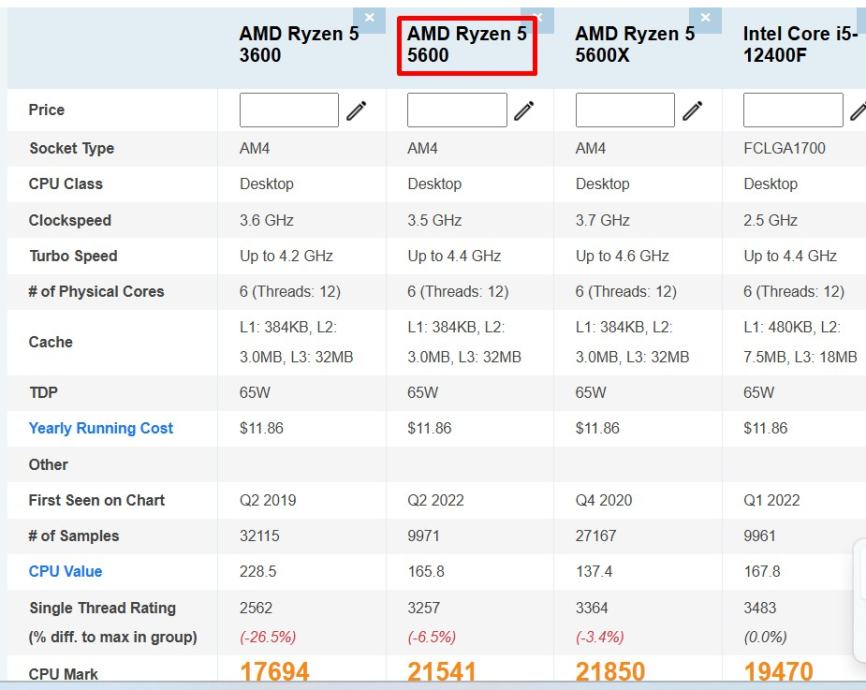Click the Single Thread Rating row label
866x690 pixels.
tap(102, 608)
